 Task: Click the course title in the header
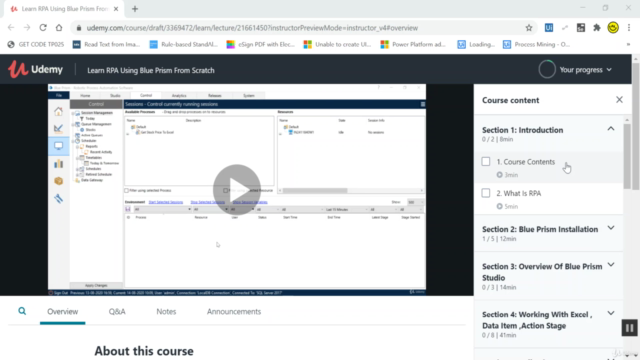click(151, 70)
